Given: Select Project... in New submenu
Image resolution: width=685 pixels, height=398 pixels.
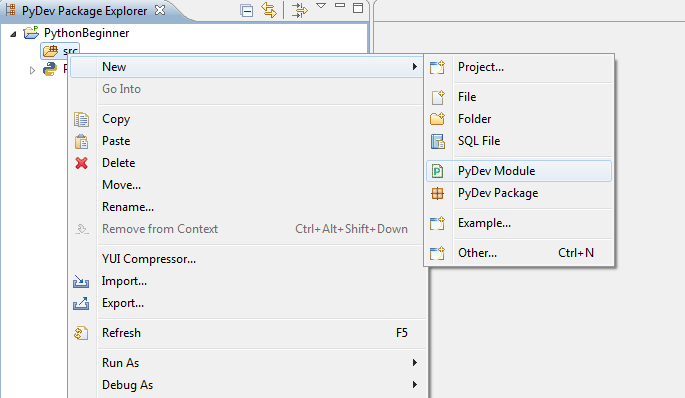Looking at the screenshot, I should coord(481,67).
